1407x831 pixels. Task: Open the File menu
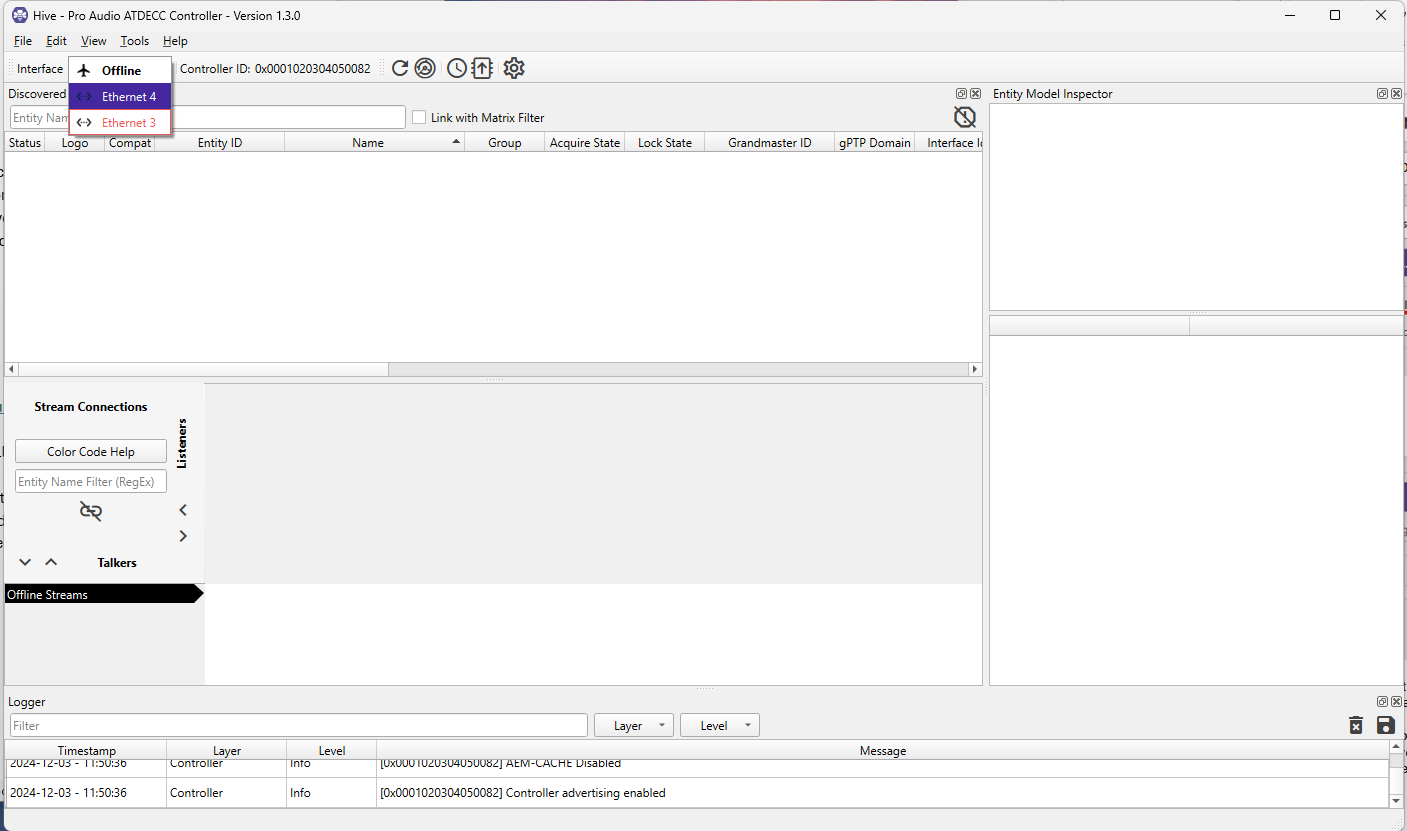(23, 41)
